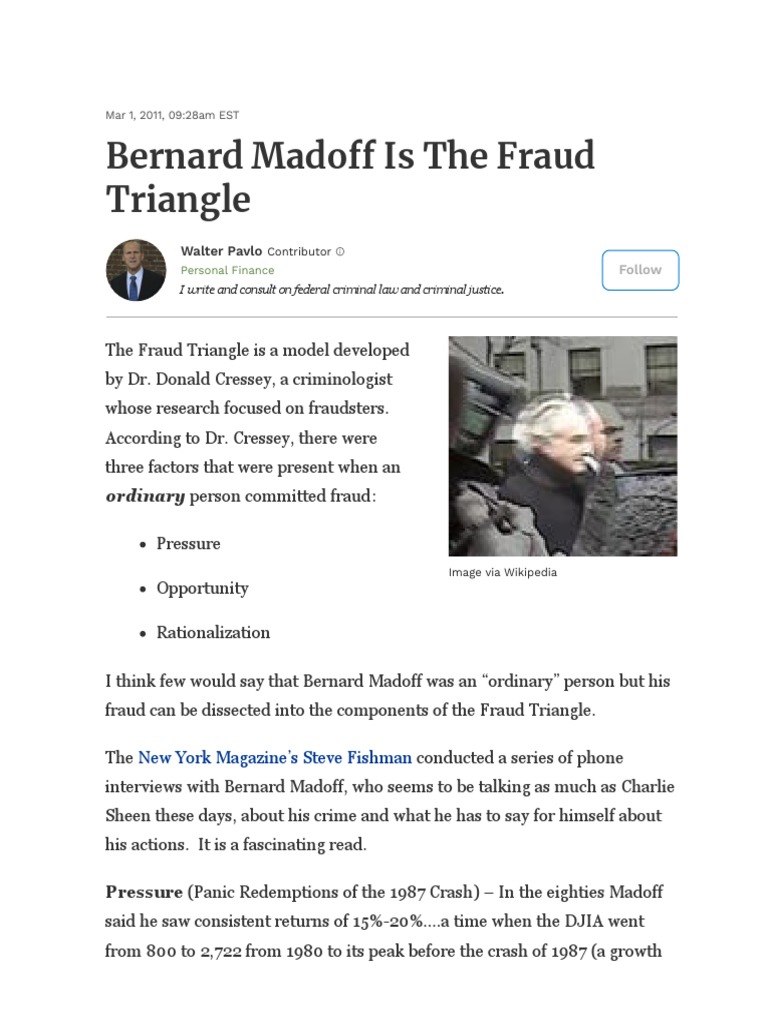The width and height of the screenshot is (768, 1024).
Task: Click the 'Rationalization' bullet item
Action: [213, 632]
